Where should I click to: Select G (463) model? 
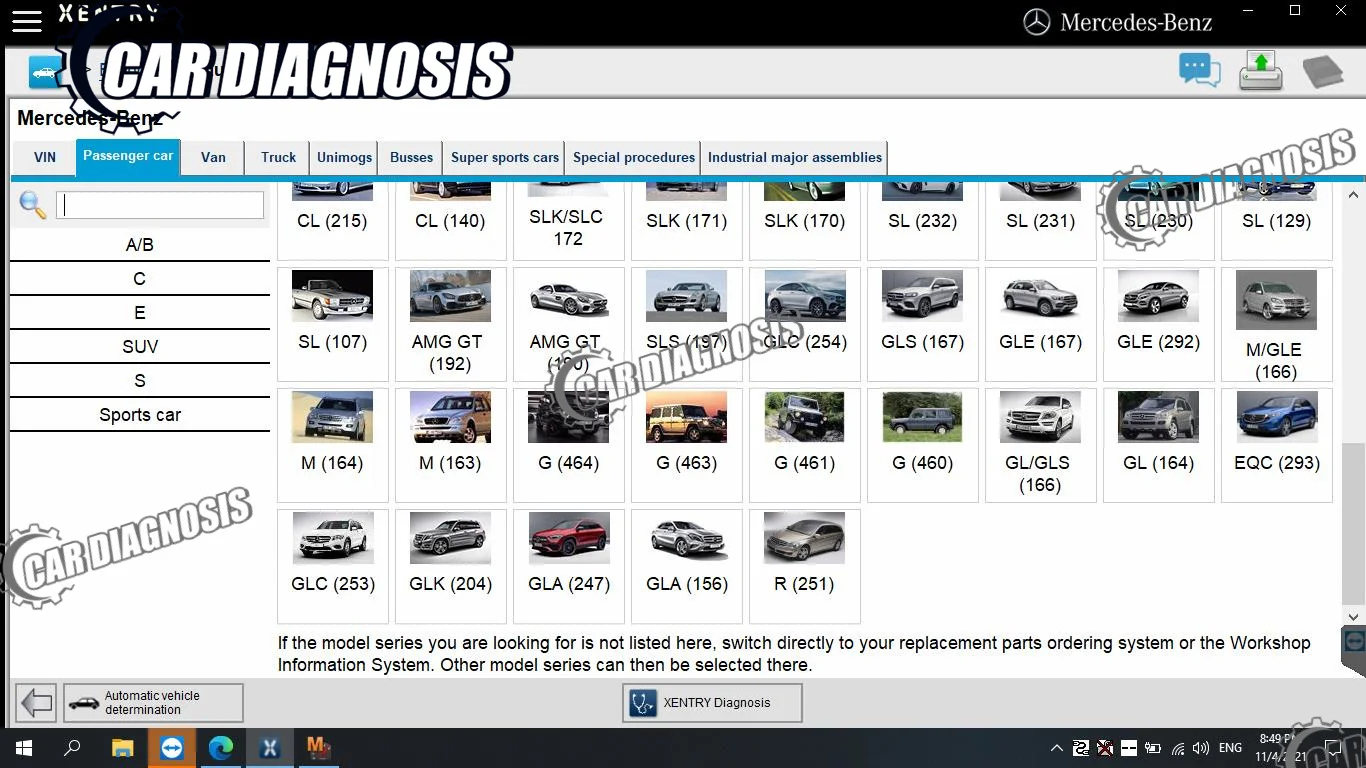coord(687,445)
